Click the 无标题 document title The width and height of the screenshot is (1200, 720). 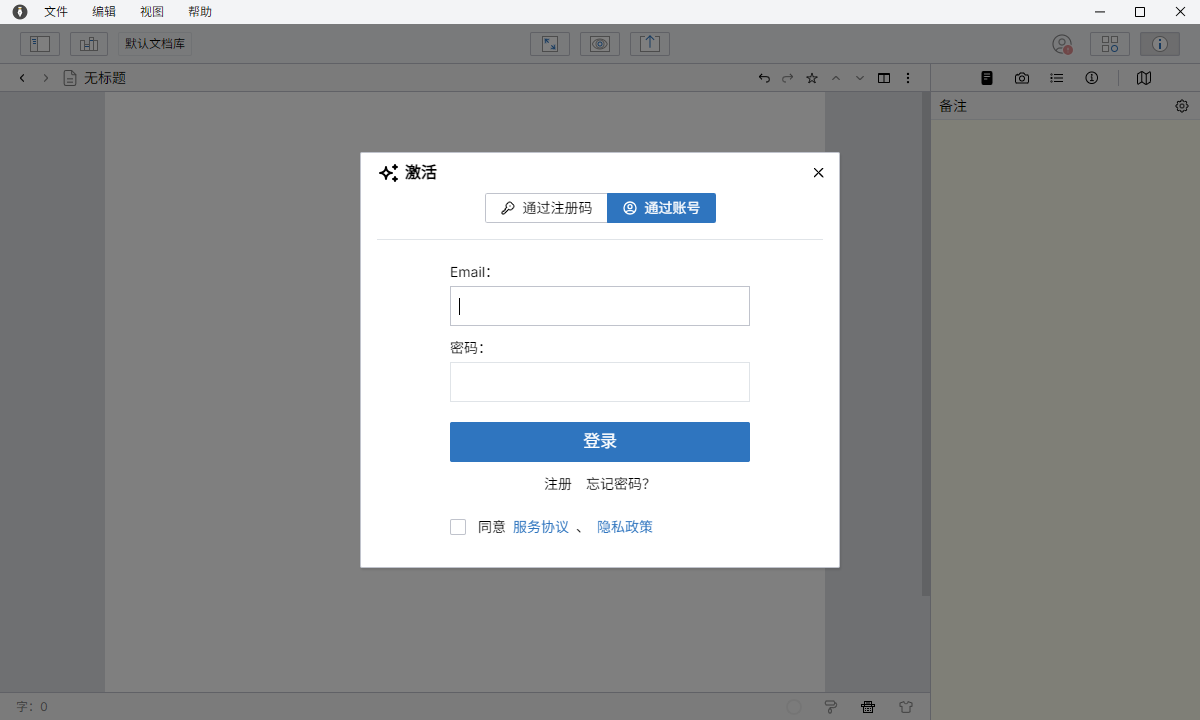coord(105,78)
